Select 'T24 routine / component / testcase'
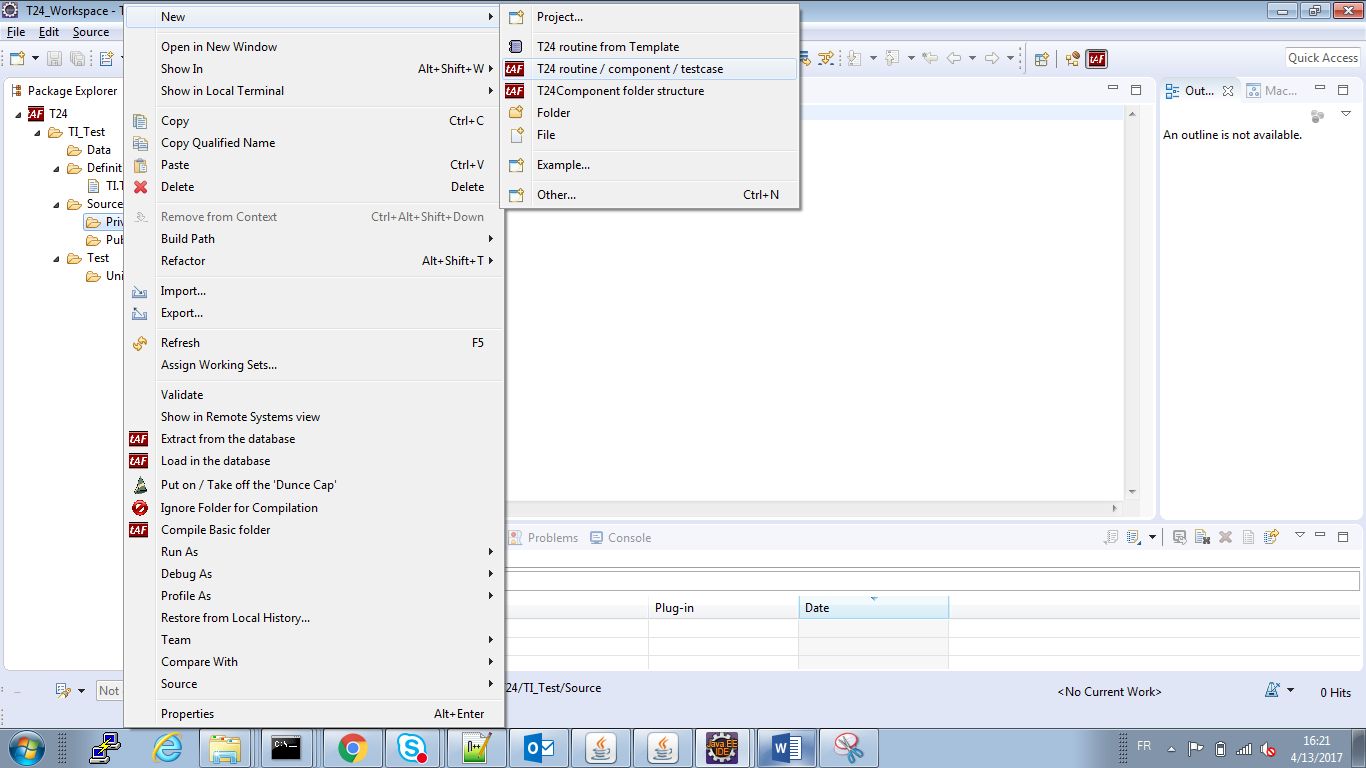Viewport: 1366px width, 768px height. pos(629,69)
